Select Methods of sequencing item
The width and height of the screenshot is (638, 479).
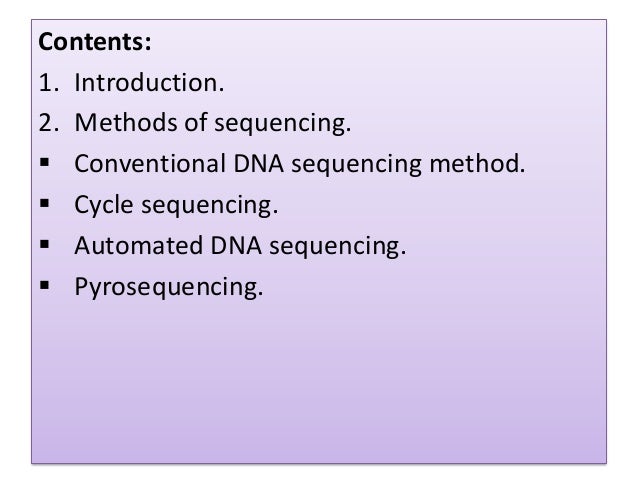coord(213,123)
